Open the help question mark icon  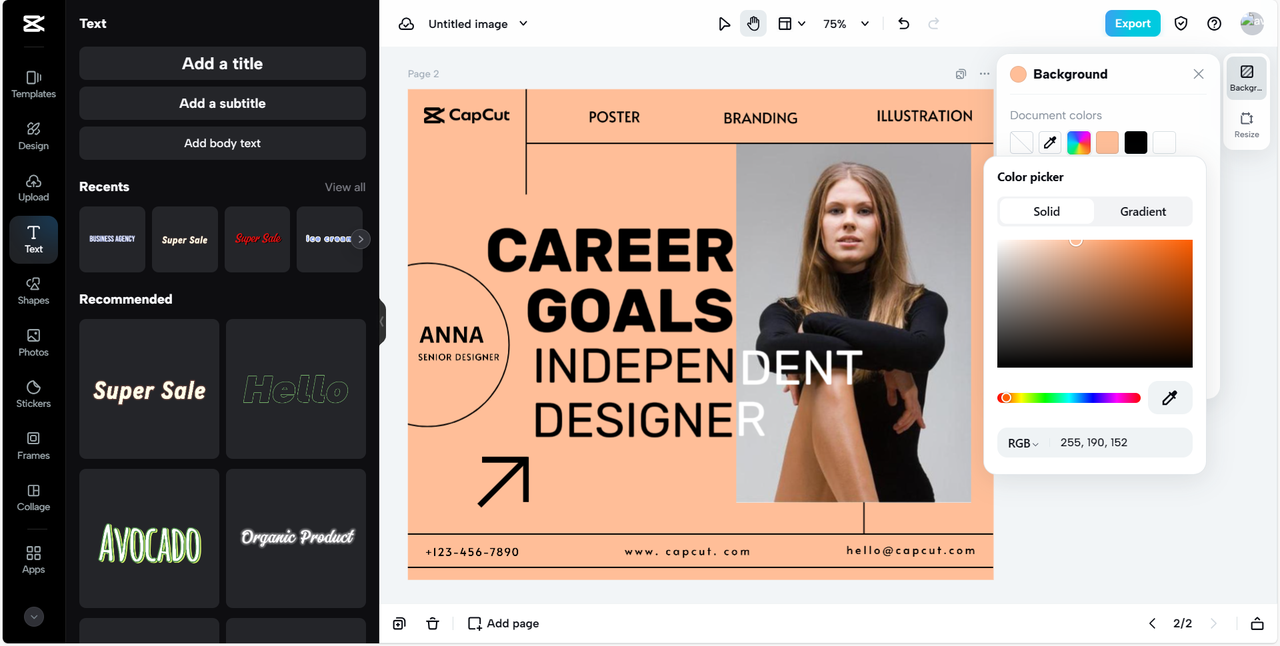click(1214, 24)
